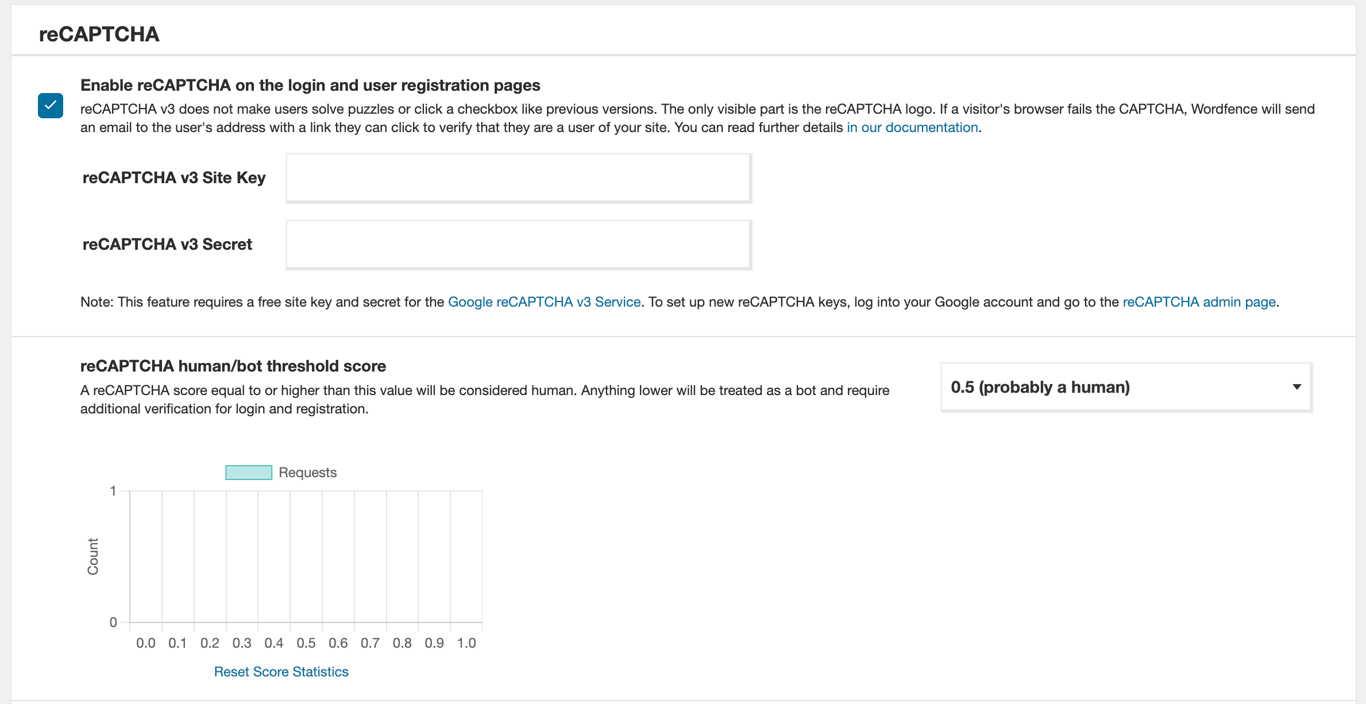Click inside the reCAPTCHA v3 Site Key field
Screen dimensions: 1366x704
[x=517, y=177]
